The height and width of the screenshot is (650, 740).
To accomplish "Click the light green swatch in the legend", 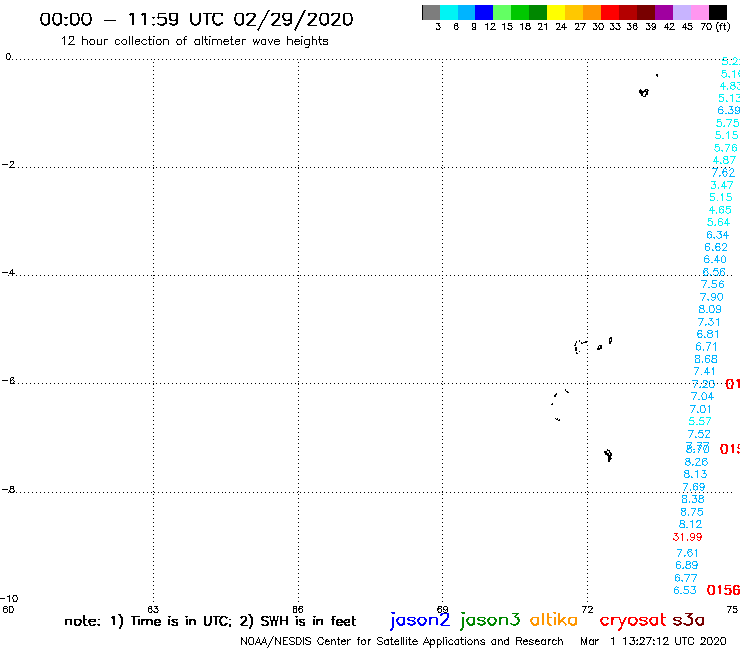I will 502,12.
